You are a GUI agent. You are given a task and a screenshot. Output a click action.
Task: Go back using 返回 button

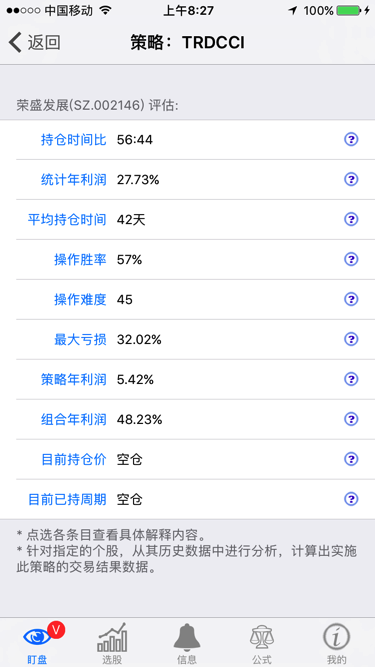coord(34,43)
